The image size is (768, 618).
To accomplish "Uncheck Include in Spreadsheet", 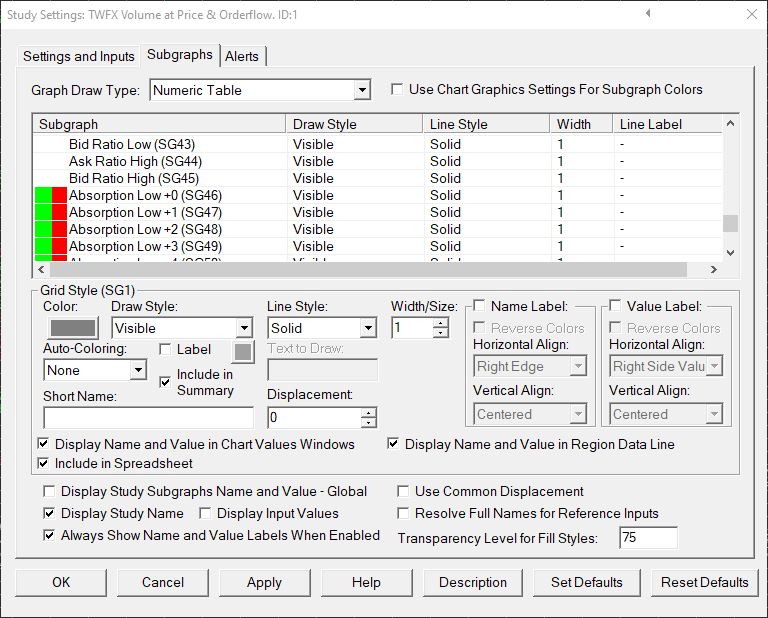I will click(x=44, y=464).
